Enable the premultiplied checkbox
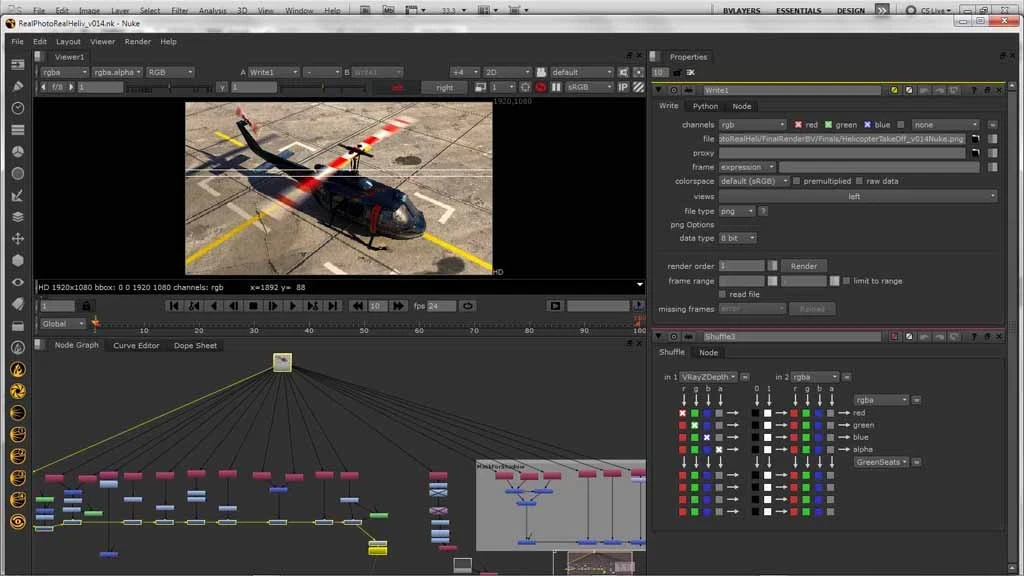The height and width of the screenshot is (576, 1024). coord(797,181)
